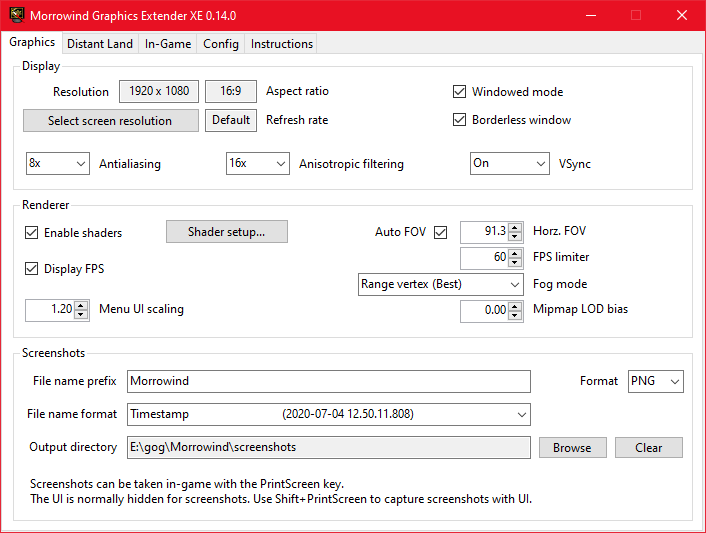Open the File name format Timestamp dropdown

tap(329, 414)
